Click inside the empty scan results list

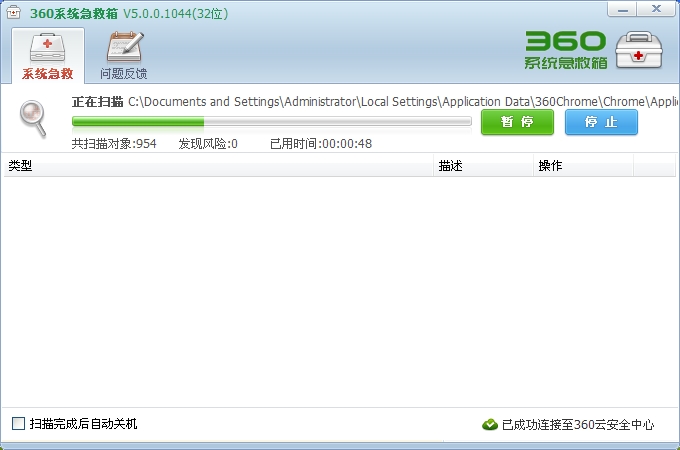tap(340, 290)
